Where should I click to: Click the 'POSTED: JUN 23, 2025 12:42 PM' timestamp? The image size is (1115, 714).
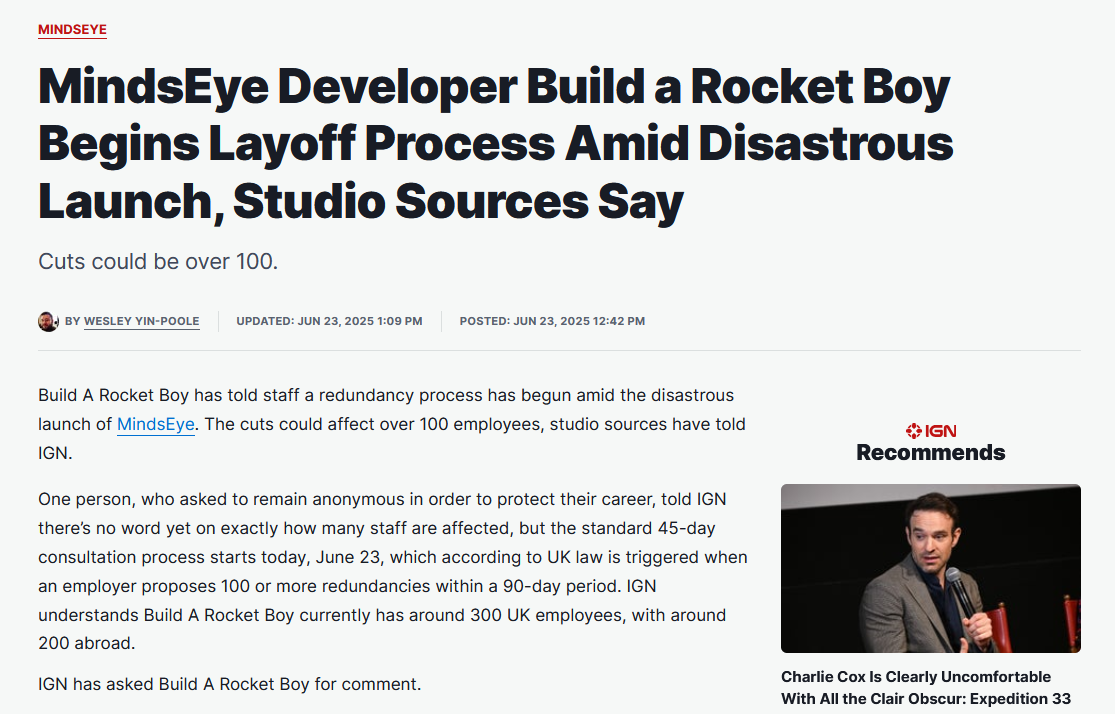coord(553,321)
